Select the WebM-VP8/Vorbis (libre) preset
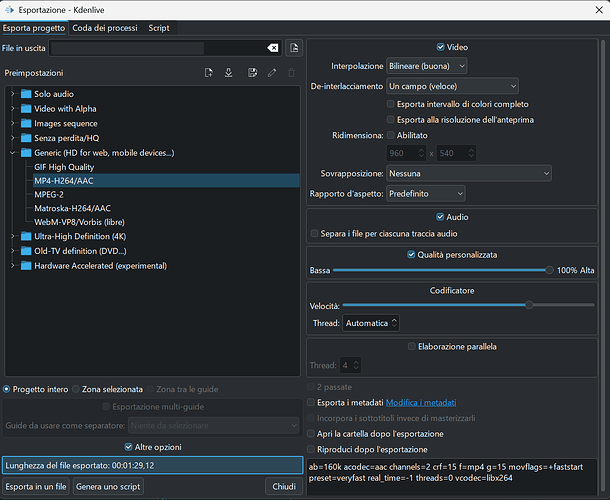Image resolution: width=610 pixels, height=500 pixels. click(79, 222)
